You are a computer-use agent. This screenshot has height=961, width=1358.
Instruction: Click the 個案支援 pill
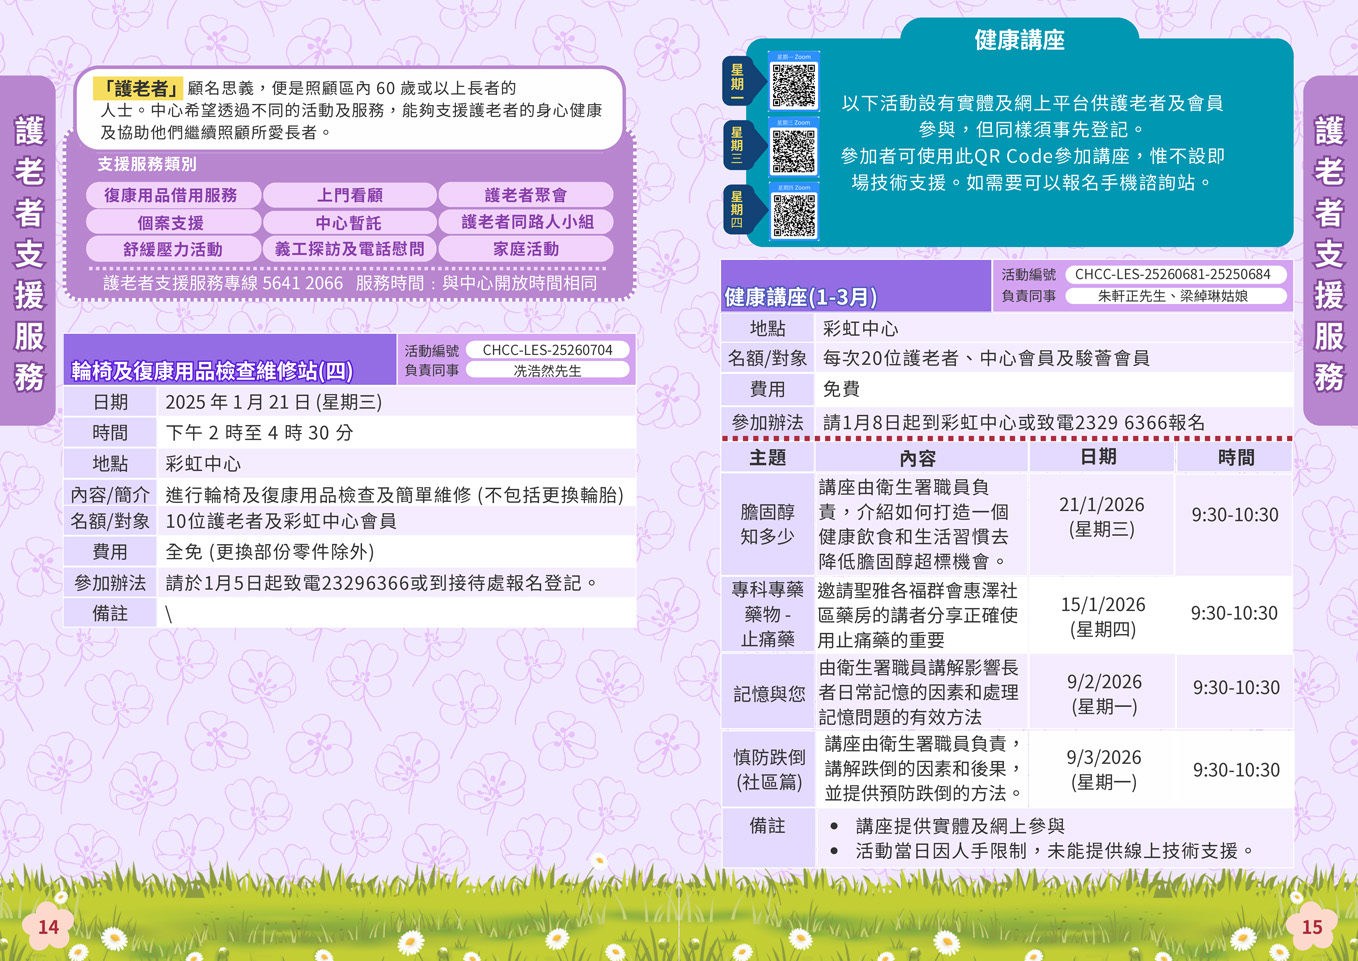point(173,222)
